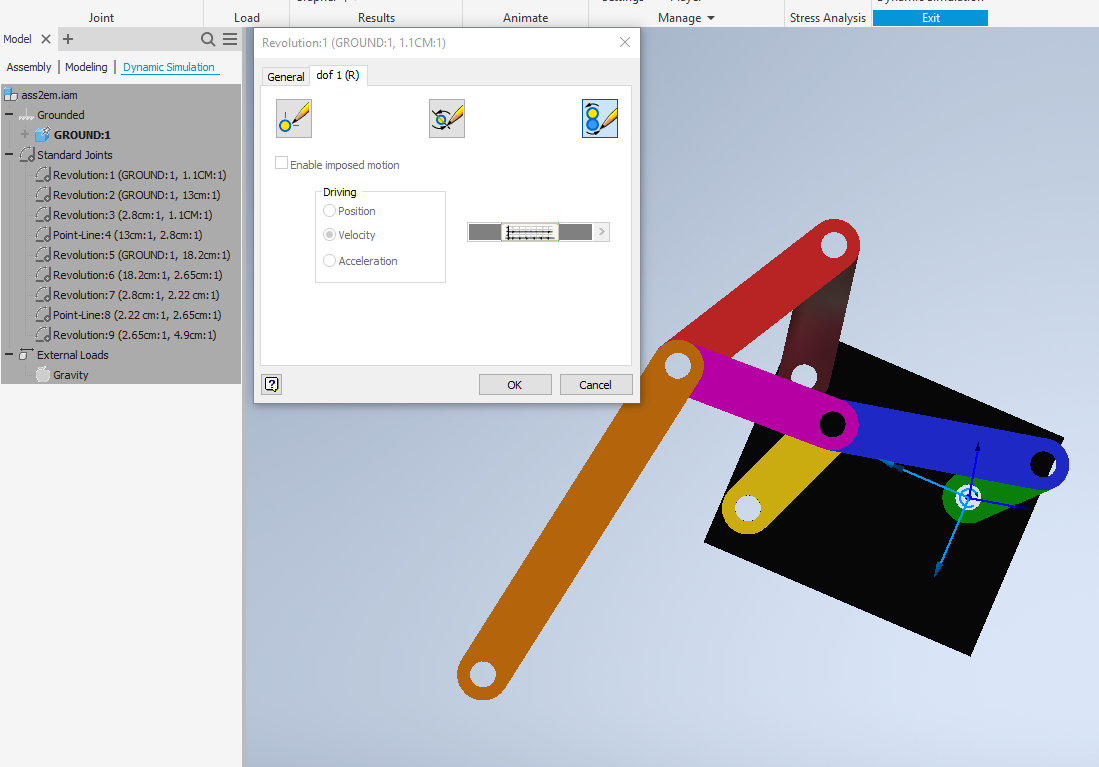This screenshot has height=767, width=1099.
Task: Close the Revolution:1 dialog
Action: coord(624,43)
